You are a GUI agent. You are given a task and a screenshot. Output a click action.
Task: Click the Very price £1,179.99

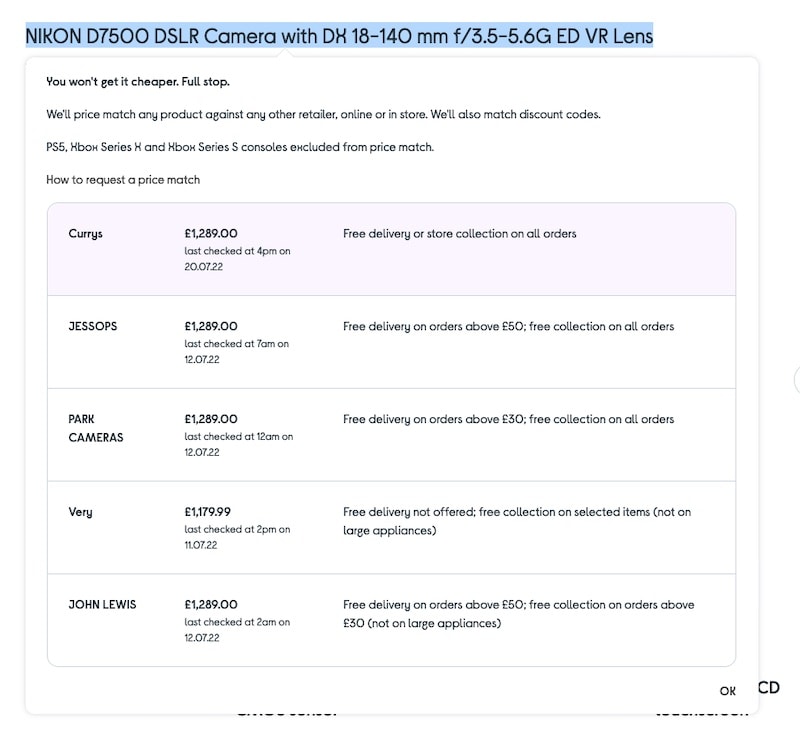tap(207, 512)
